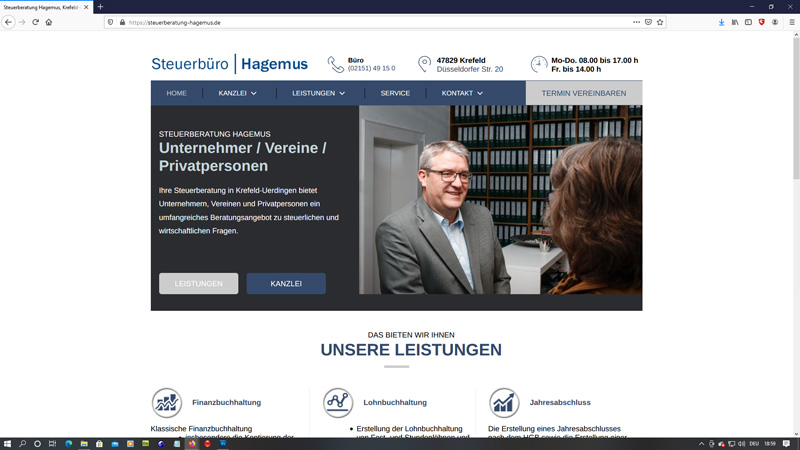Viewport: 800px width, 450px height.
Task: Go to HOME in the navigation bar
Action: pyautogui.click(x=177, y=93)
